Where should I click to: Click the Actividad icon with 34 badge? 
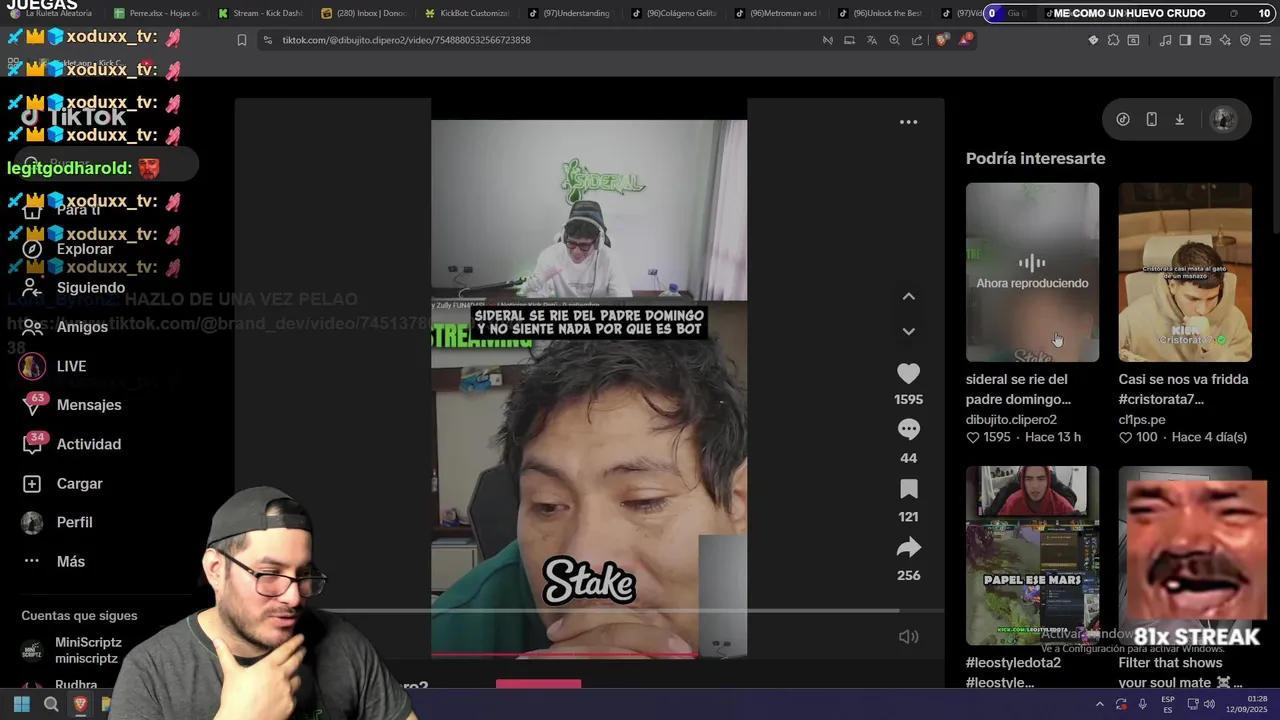33,444
